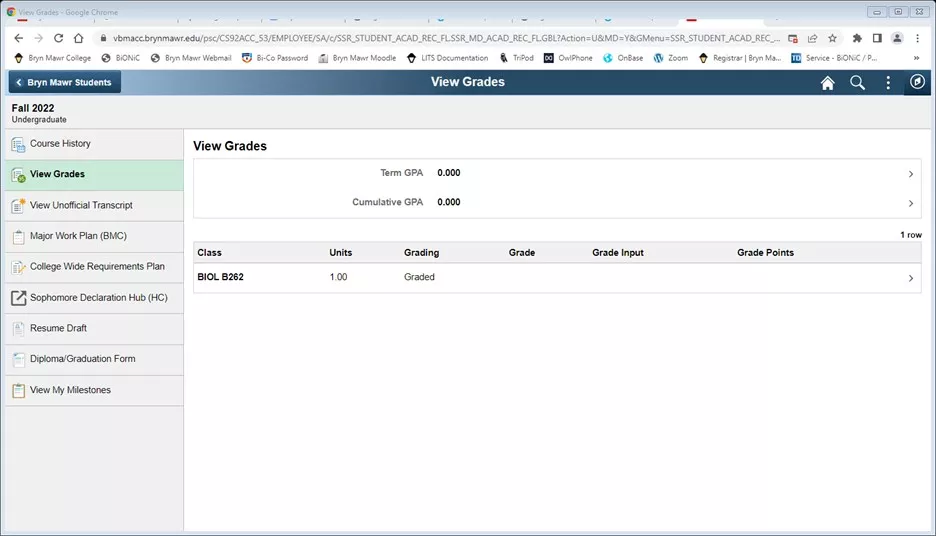Image resolution: width=936 pixels, height=536 pixels.
Task: Select View Grades in the sidebar
Action: pos(94,175)
